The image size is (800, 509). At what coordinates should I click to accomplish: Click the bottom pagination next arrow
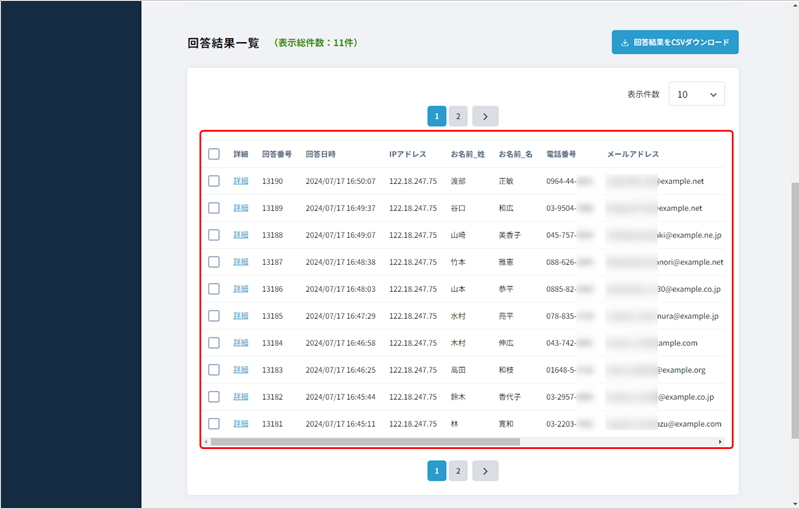pyautogui.click(x=485, y=470)
